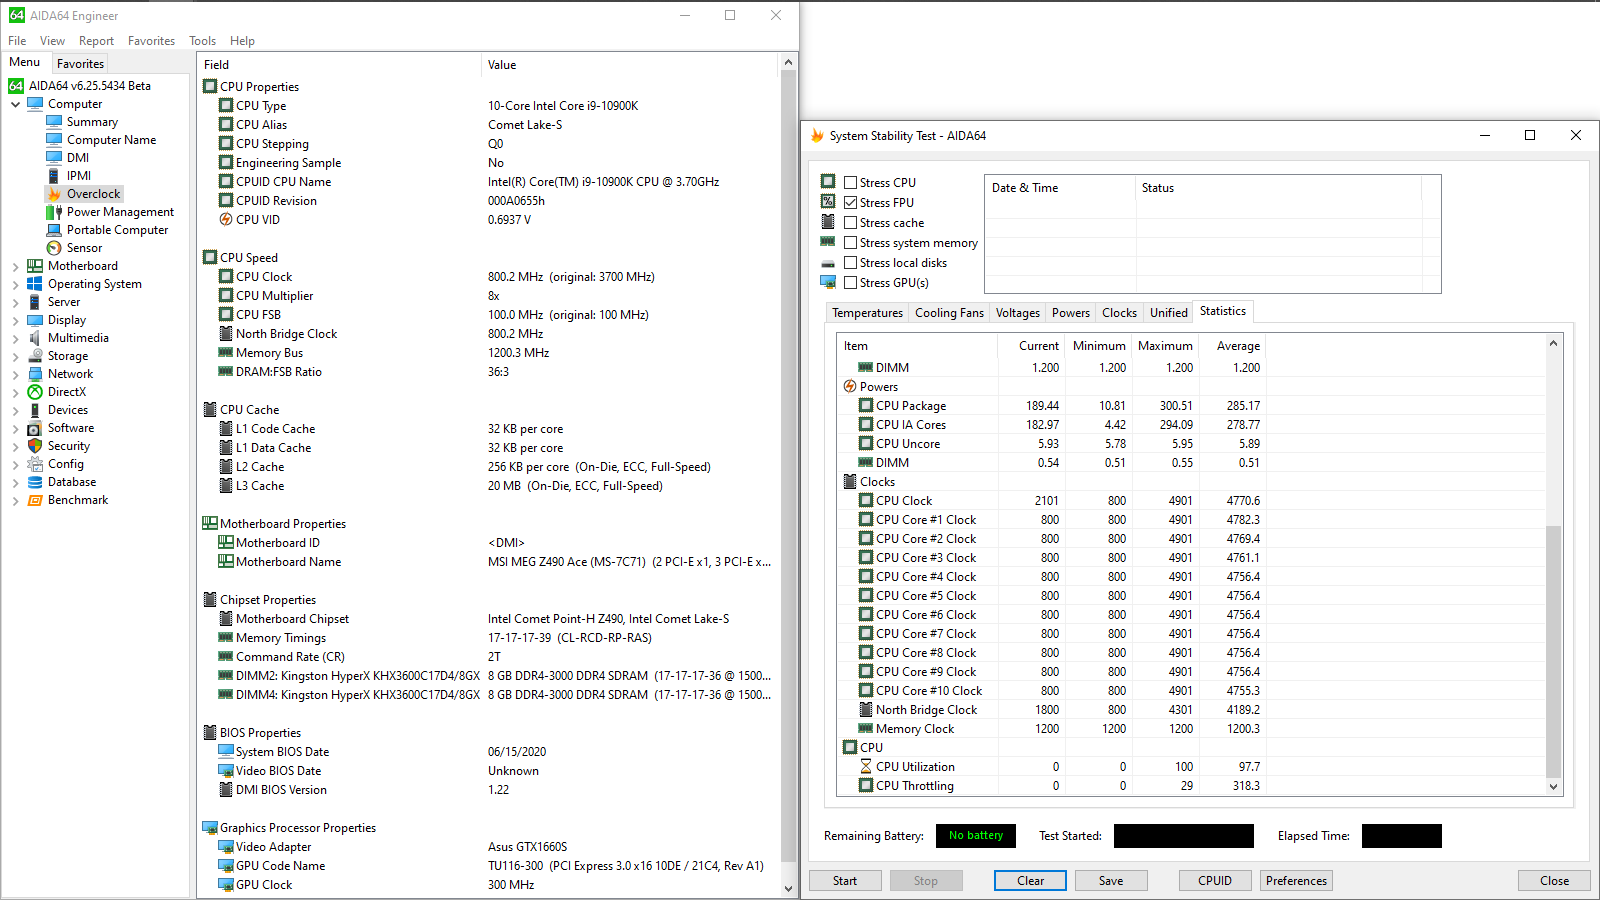Viewport: 1600px width, 900px height.
Task: Expand the Motherboard tree node
Action: (x=15, y=266)
